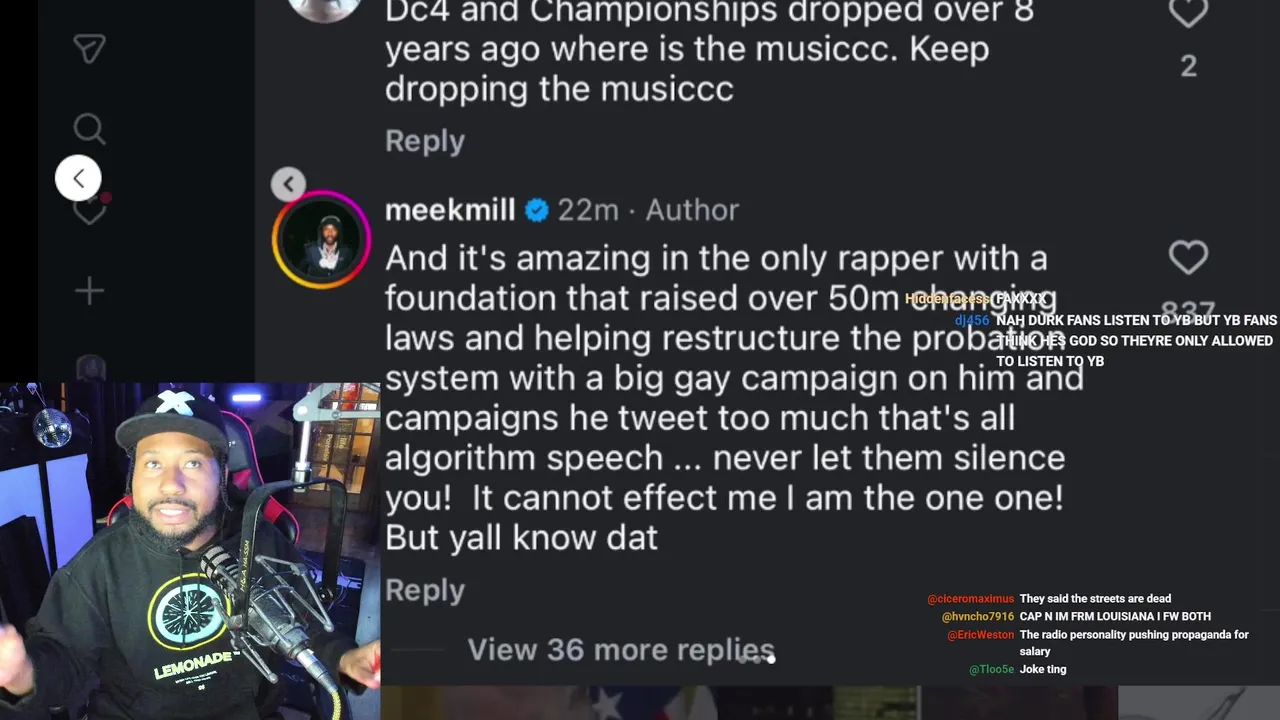Select @ciceromaximus username in chat
Screen dimensions: 1280x720
click(x=970, y=599)
